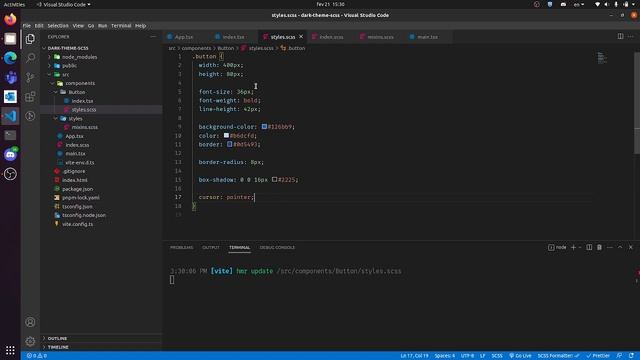
Task: Click the Go Live status bar button
Action: coord(520,356)
